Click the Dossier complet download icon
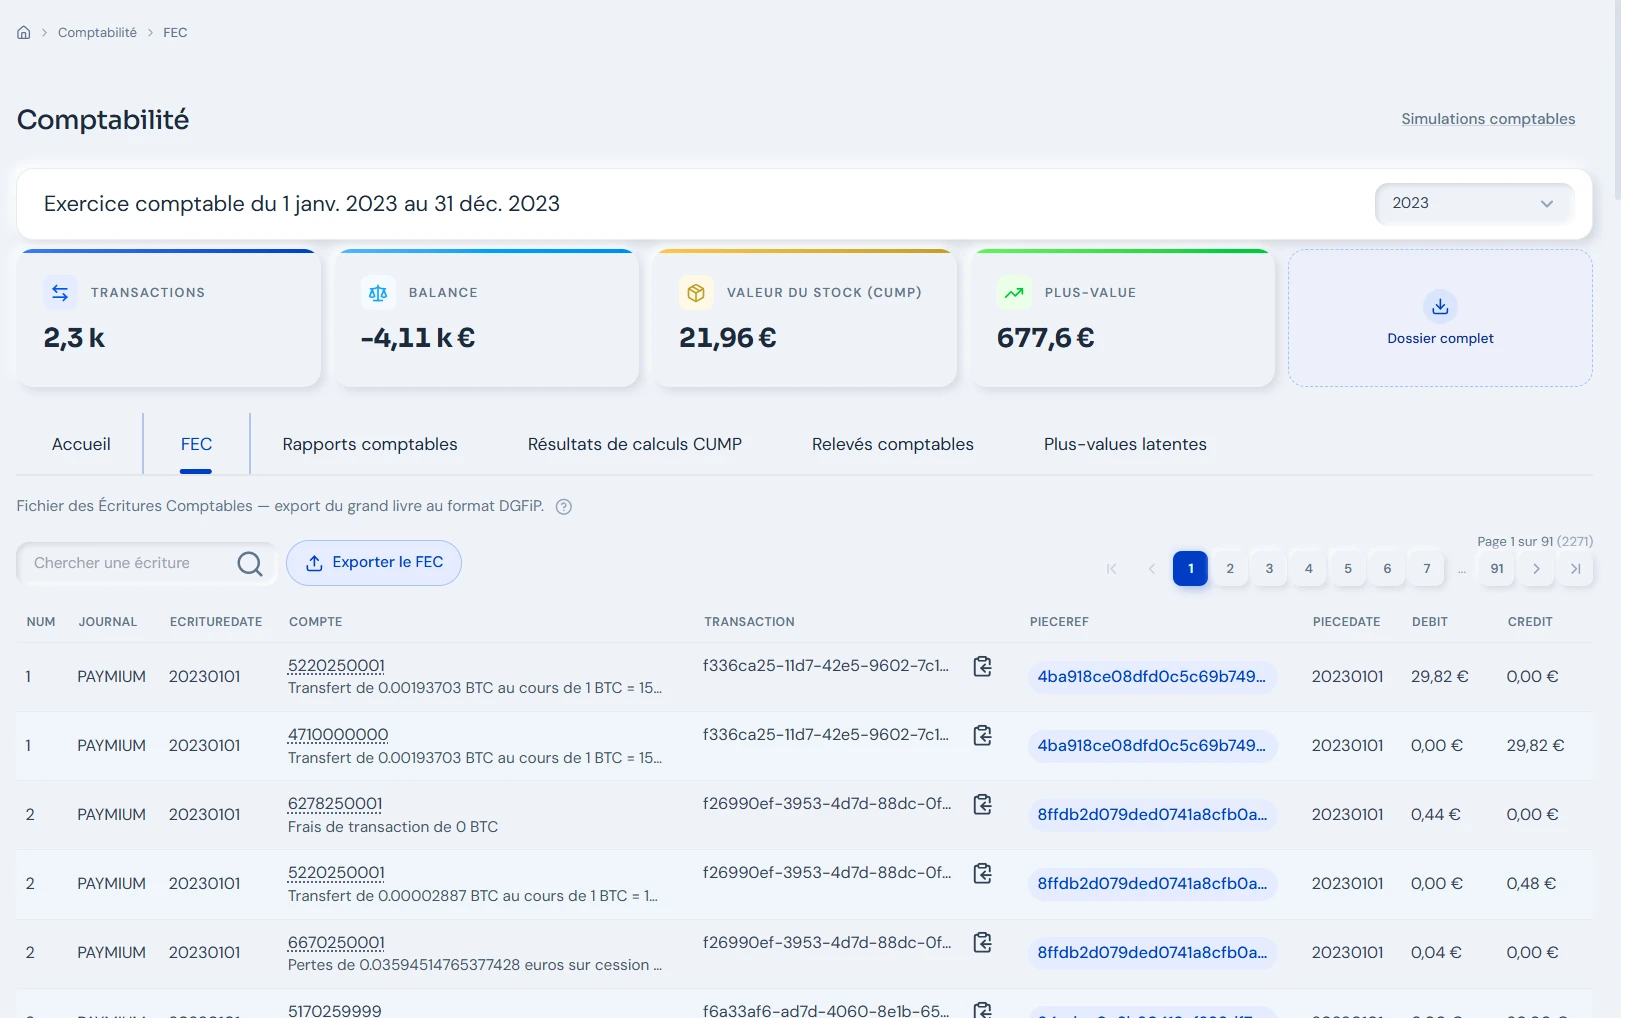This screenshot has width=1626, height=1018. [x=1440, y=306]
